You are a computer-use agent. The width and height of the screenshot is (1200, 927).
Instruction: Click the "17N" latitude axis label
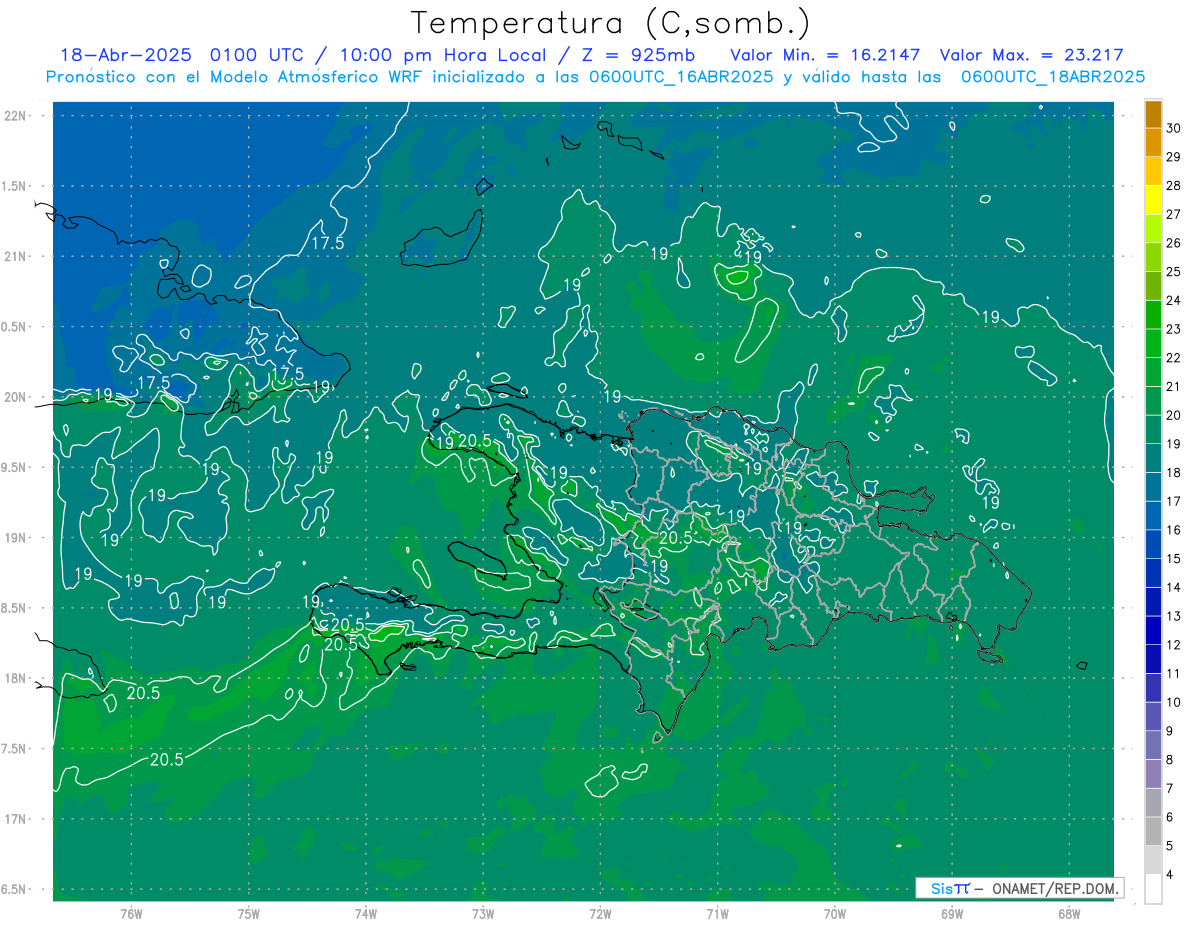click(x=16, y=819)
